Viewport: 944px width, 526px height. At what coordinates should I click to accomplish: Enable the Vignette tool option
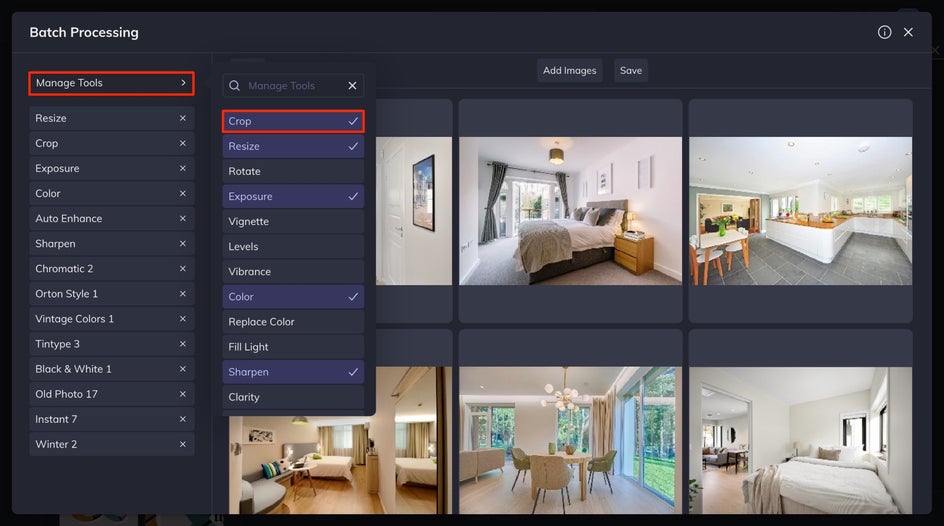coord(293,221)
